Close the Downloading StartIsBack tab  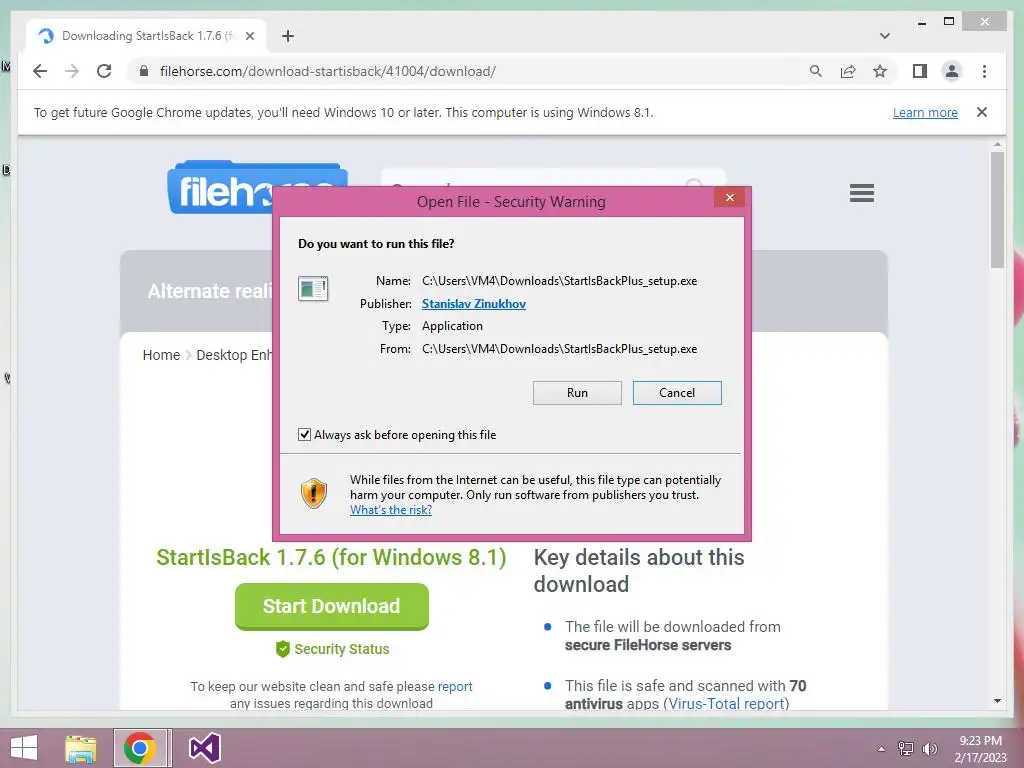coord(249,36)
